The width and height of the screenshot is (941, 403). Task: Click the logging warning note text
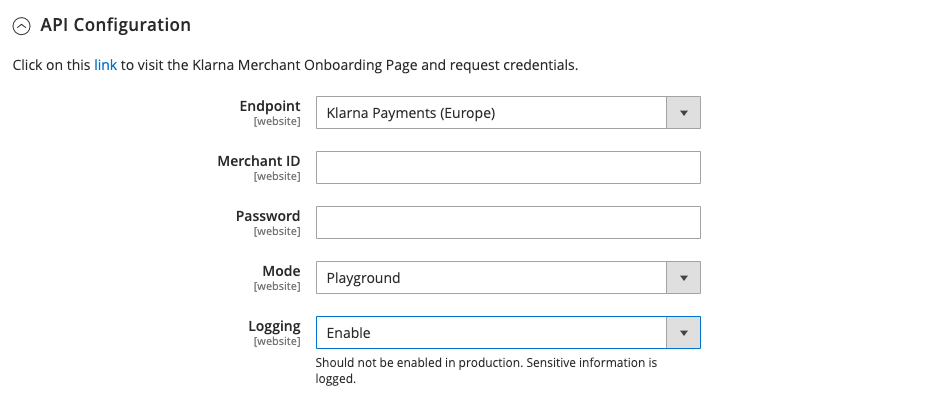486,371
